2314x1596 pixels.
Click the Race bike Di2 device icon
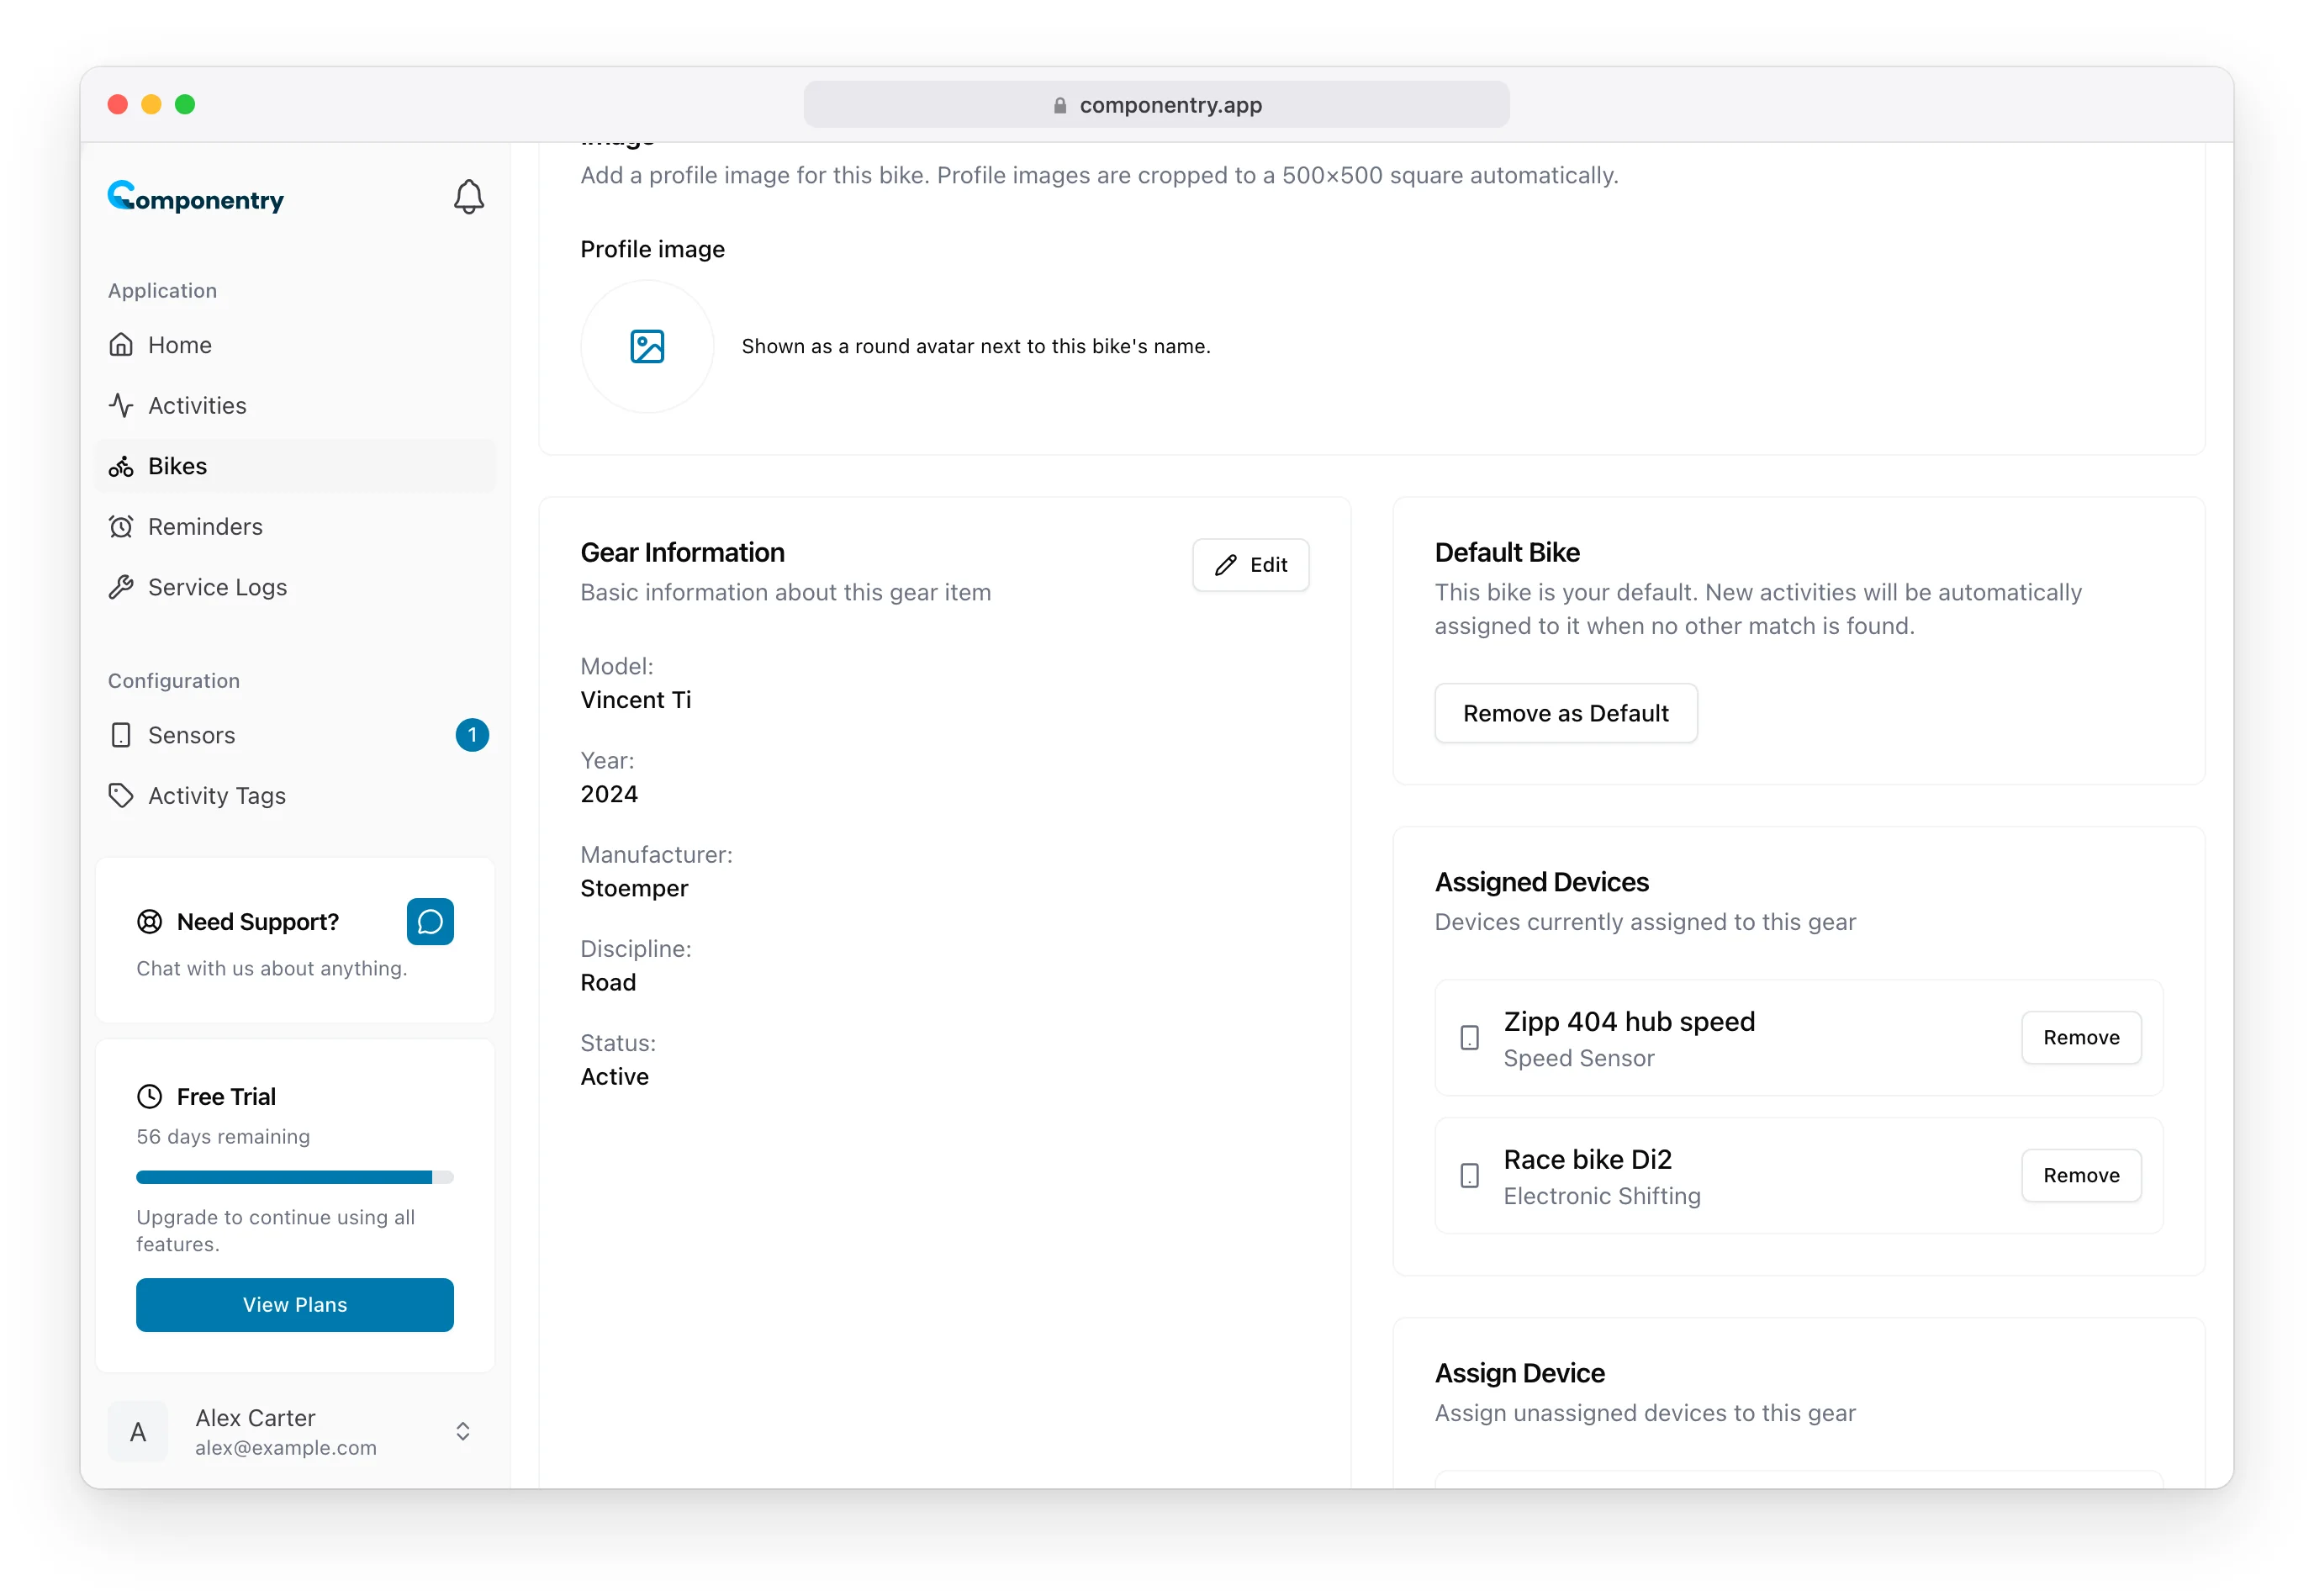pos(1469,1176)
